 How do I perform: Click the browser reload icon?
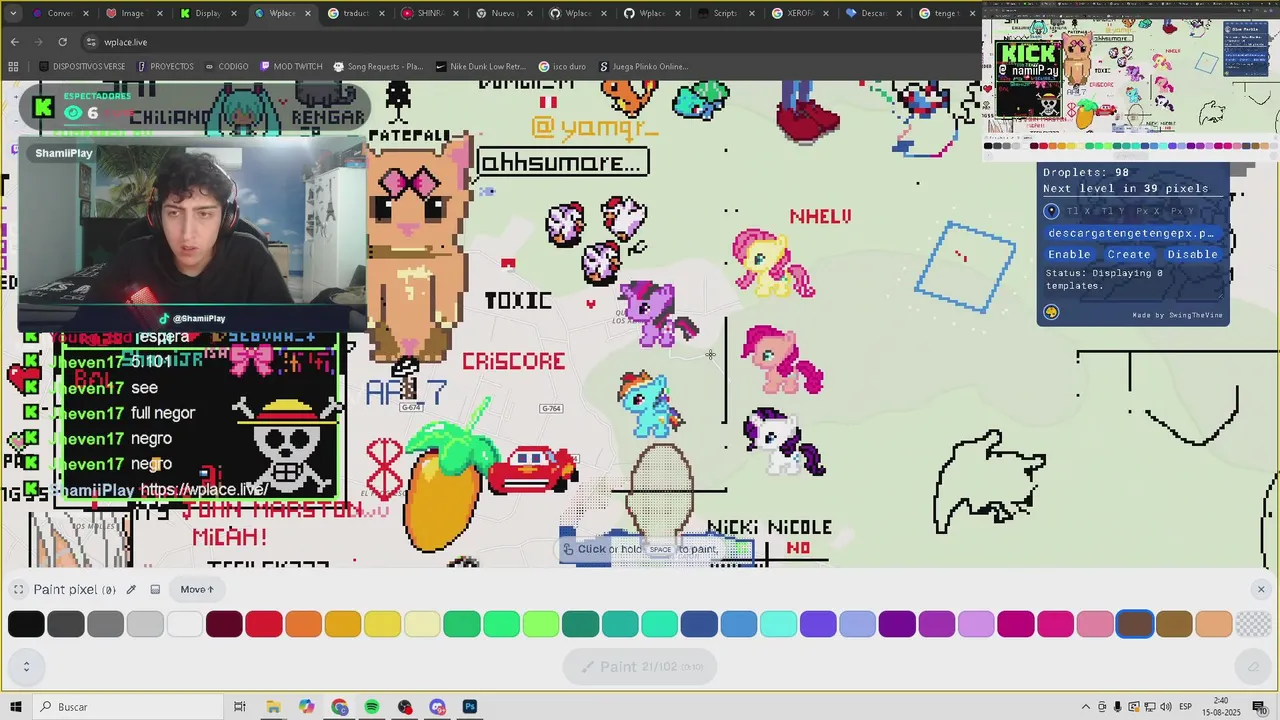(x=62, y=42)
